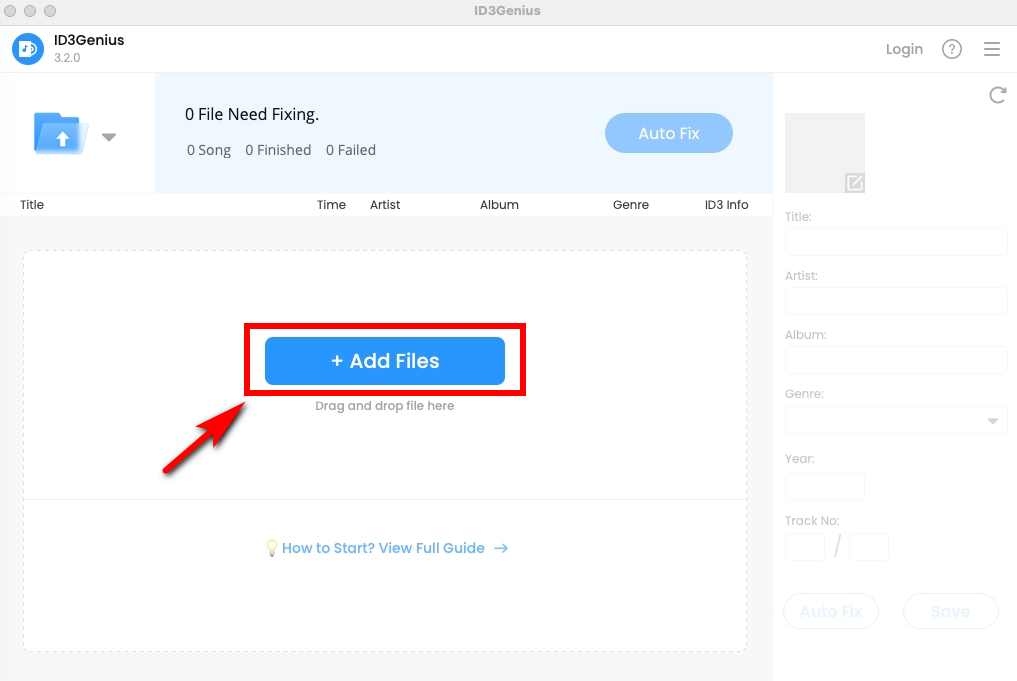Click the Login link
Image resolution: width=1017 pixels, height=681 pixels.
tap(904, 49)
